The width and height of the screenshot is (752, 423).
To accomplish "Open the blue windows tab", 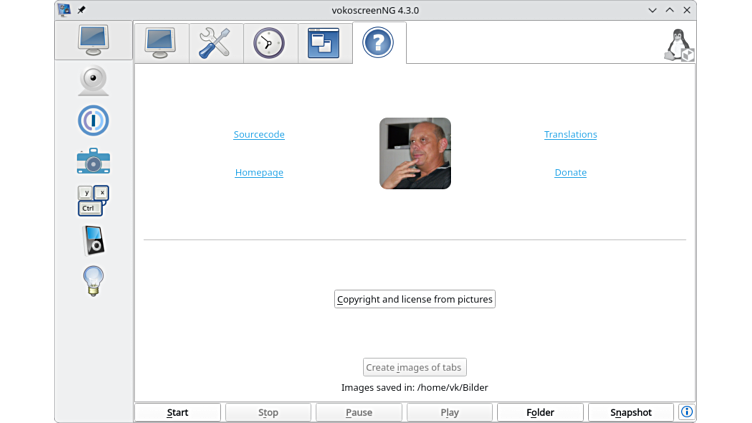I will point(324,43).
